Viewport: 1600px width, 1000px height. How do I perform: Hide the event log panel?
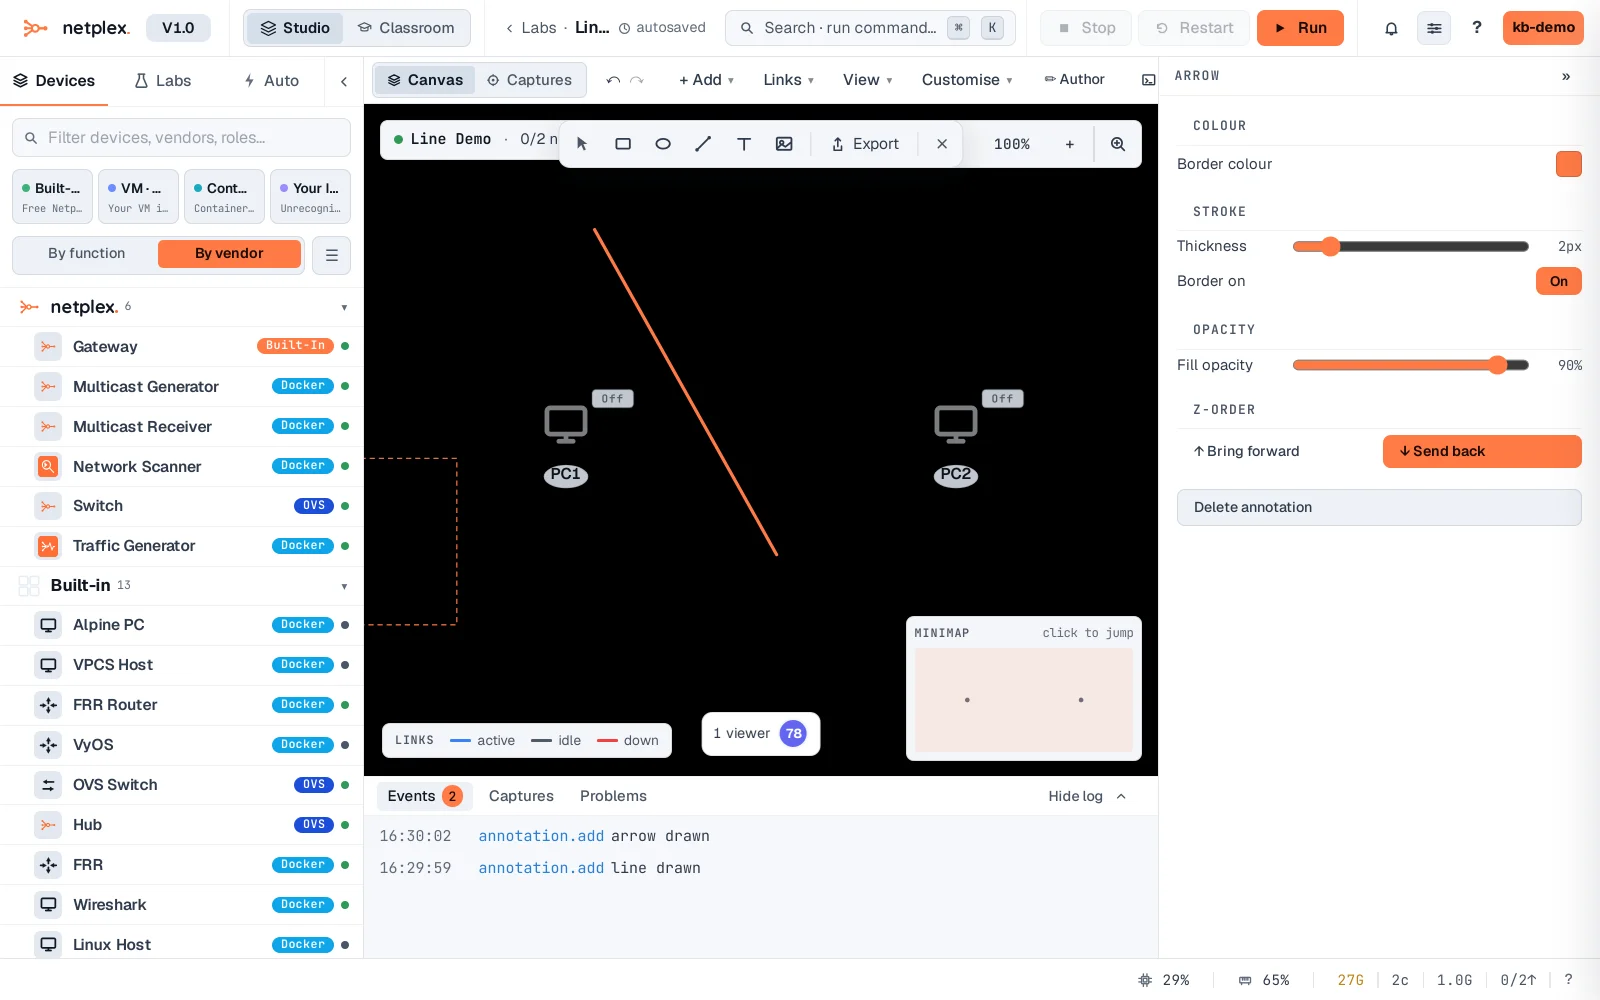[x=1087, y=796]
